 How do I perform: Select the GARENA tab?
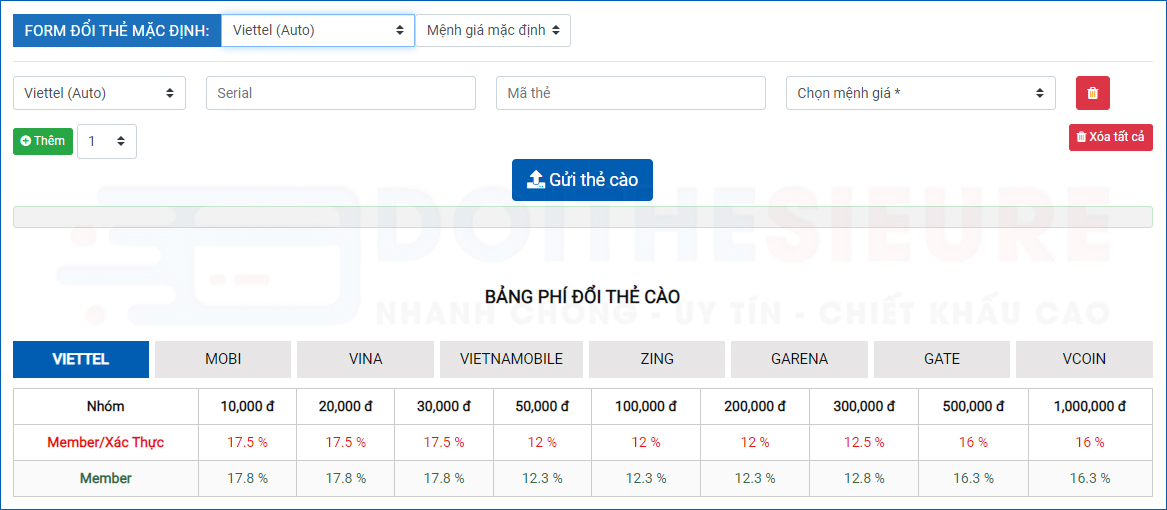pyautogui.click(x=799, y=359)
